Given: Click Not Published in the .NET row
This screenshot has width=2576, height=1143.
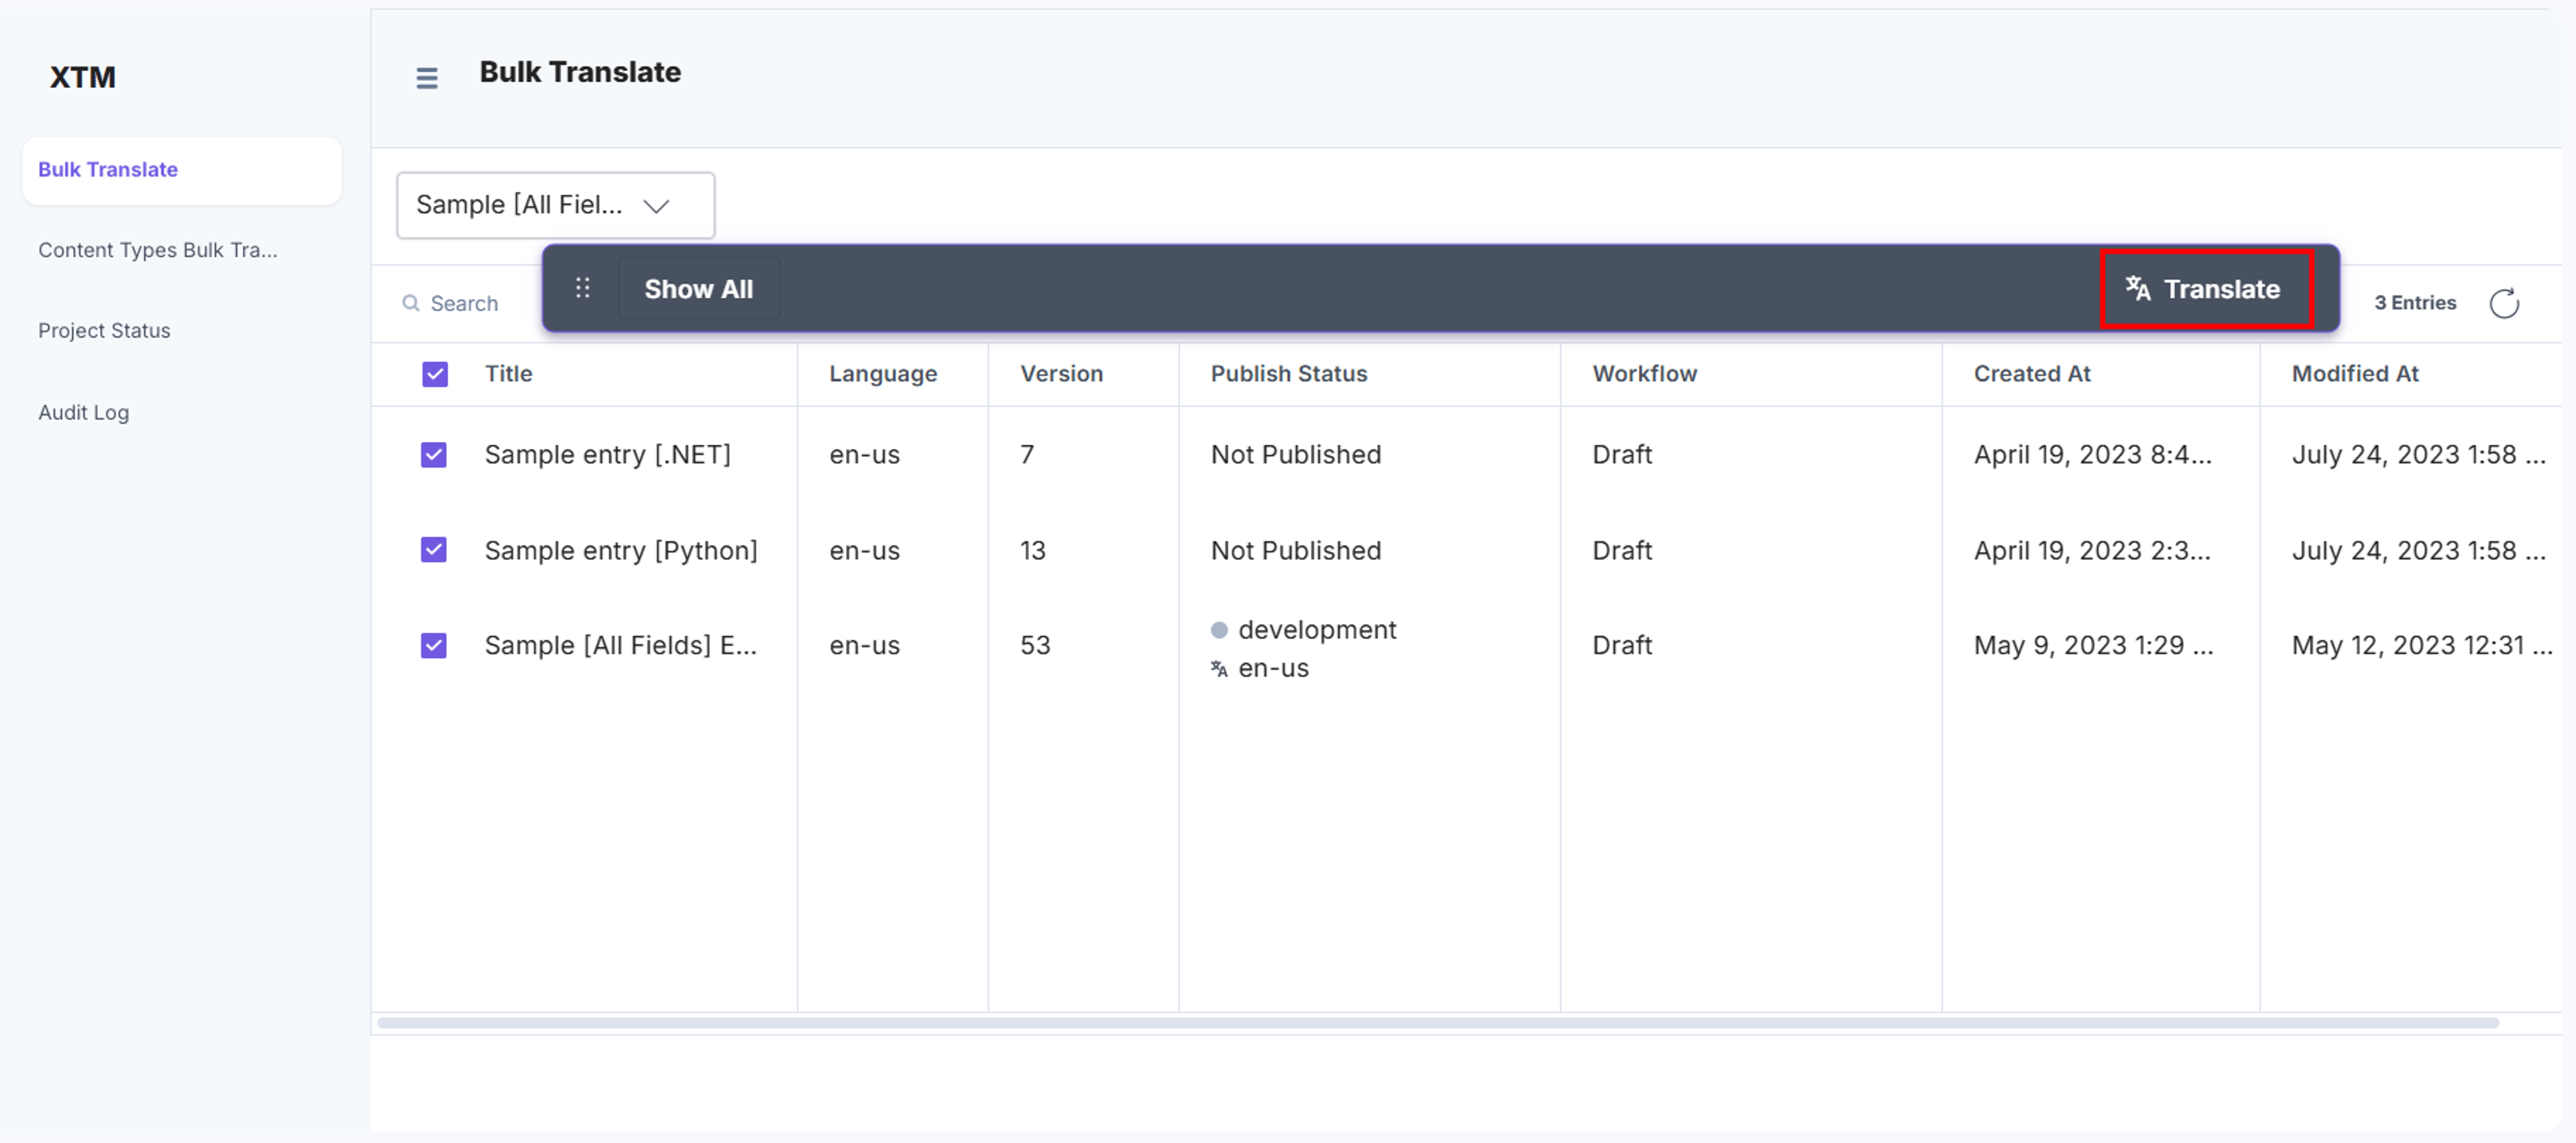Looking at the screenshot, I should [1296, 455].
